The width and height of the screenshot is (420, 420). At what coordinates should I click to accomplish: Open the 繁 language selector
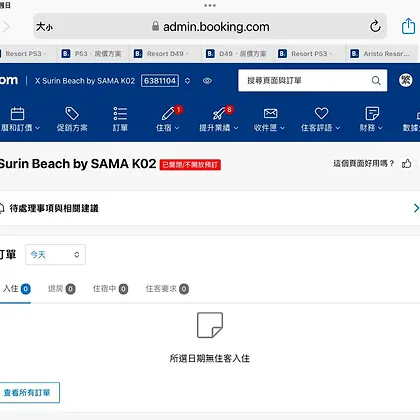click(x=406, y=80)
